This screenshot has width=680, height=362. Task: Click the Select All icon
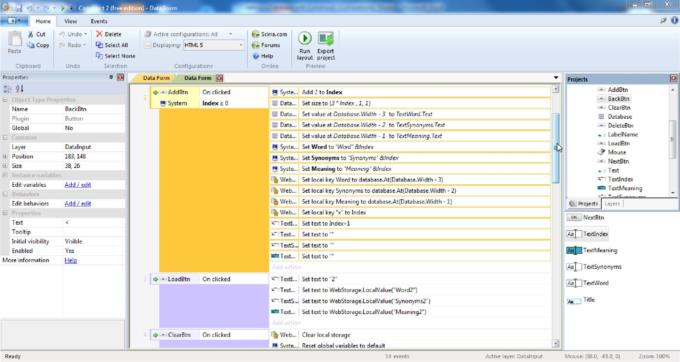point(99,45)
